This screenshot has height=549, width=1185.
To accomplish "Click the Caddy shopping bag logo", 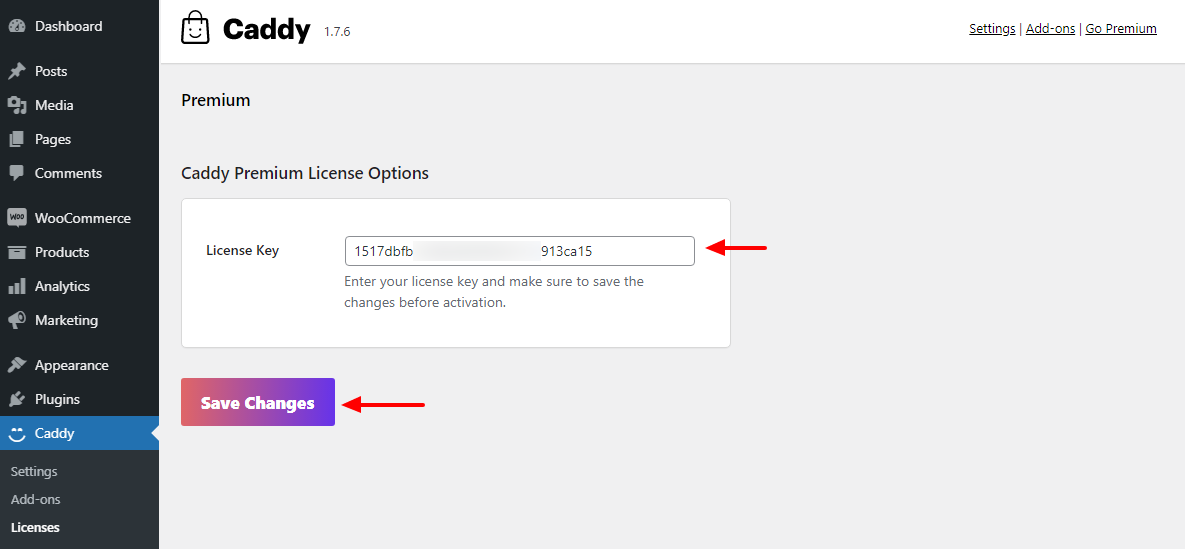I will click(195, 28).
